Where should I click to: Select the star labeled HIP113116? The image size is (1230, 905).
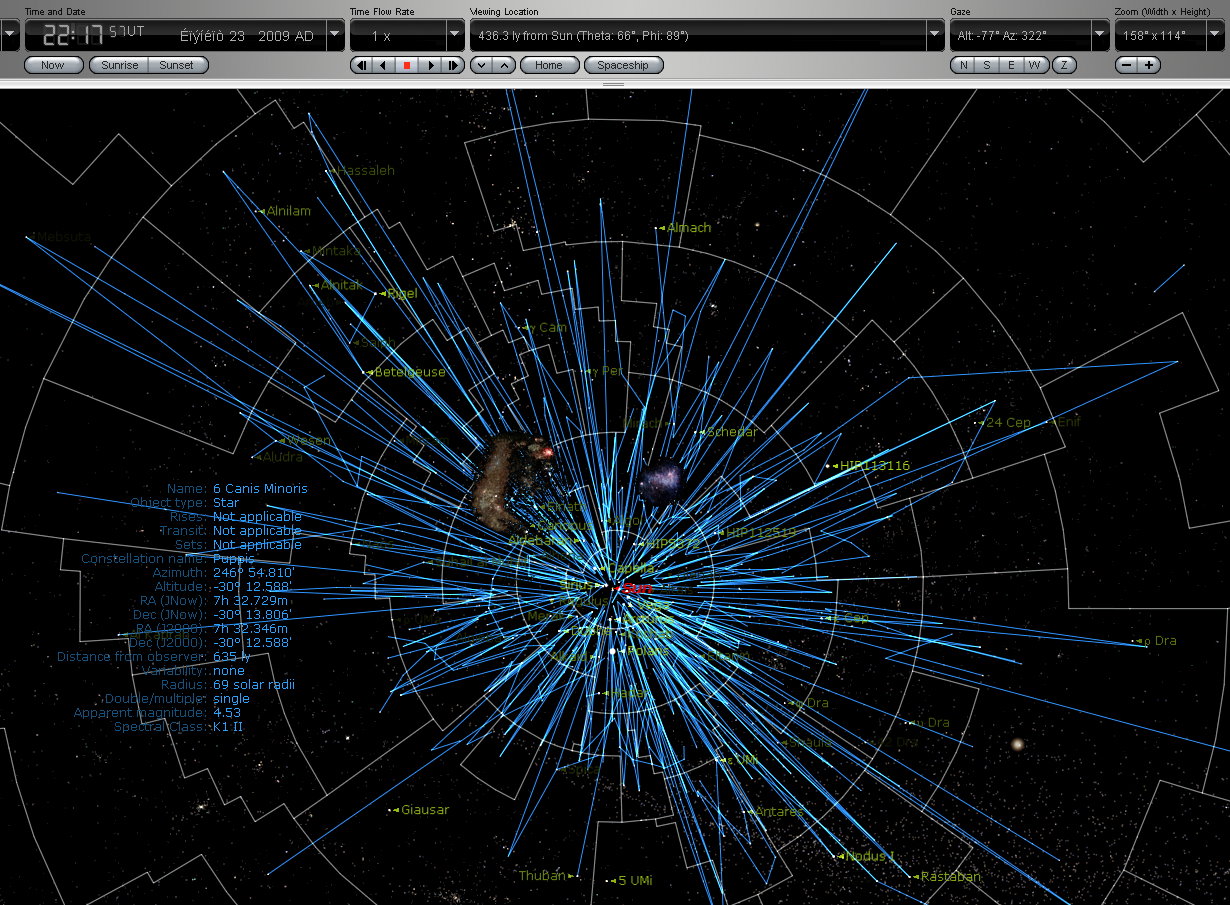tap(875, 466)
